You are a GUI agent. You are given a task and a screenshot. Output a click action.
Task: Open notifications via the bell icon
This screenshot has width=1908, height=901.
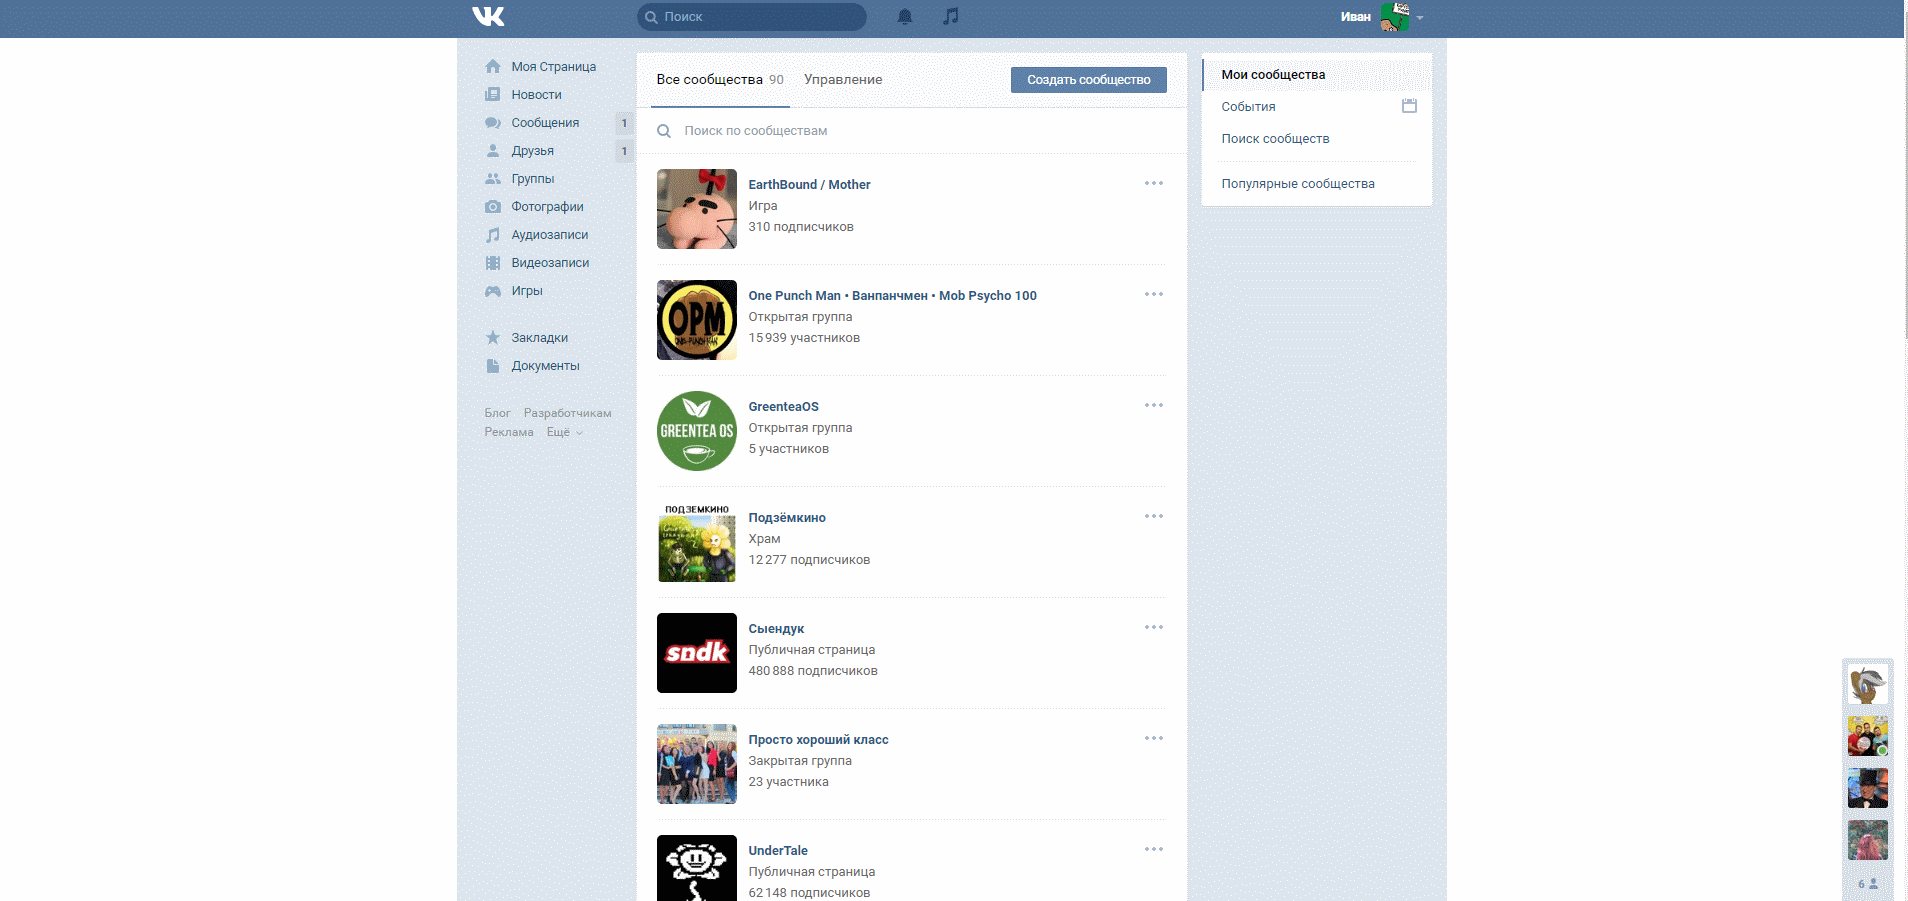tap(905, 16)
